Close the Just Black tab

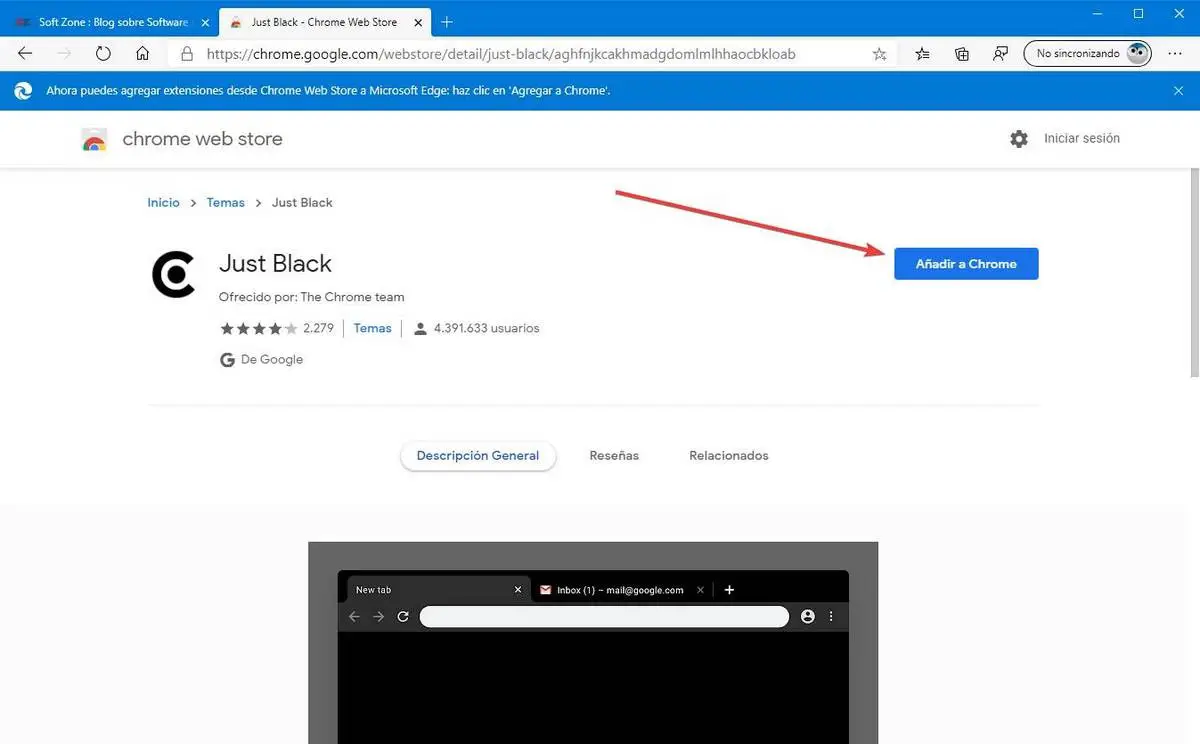417,22
